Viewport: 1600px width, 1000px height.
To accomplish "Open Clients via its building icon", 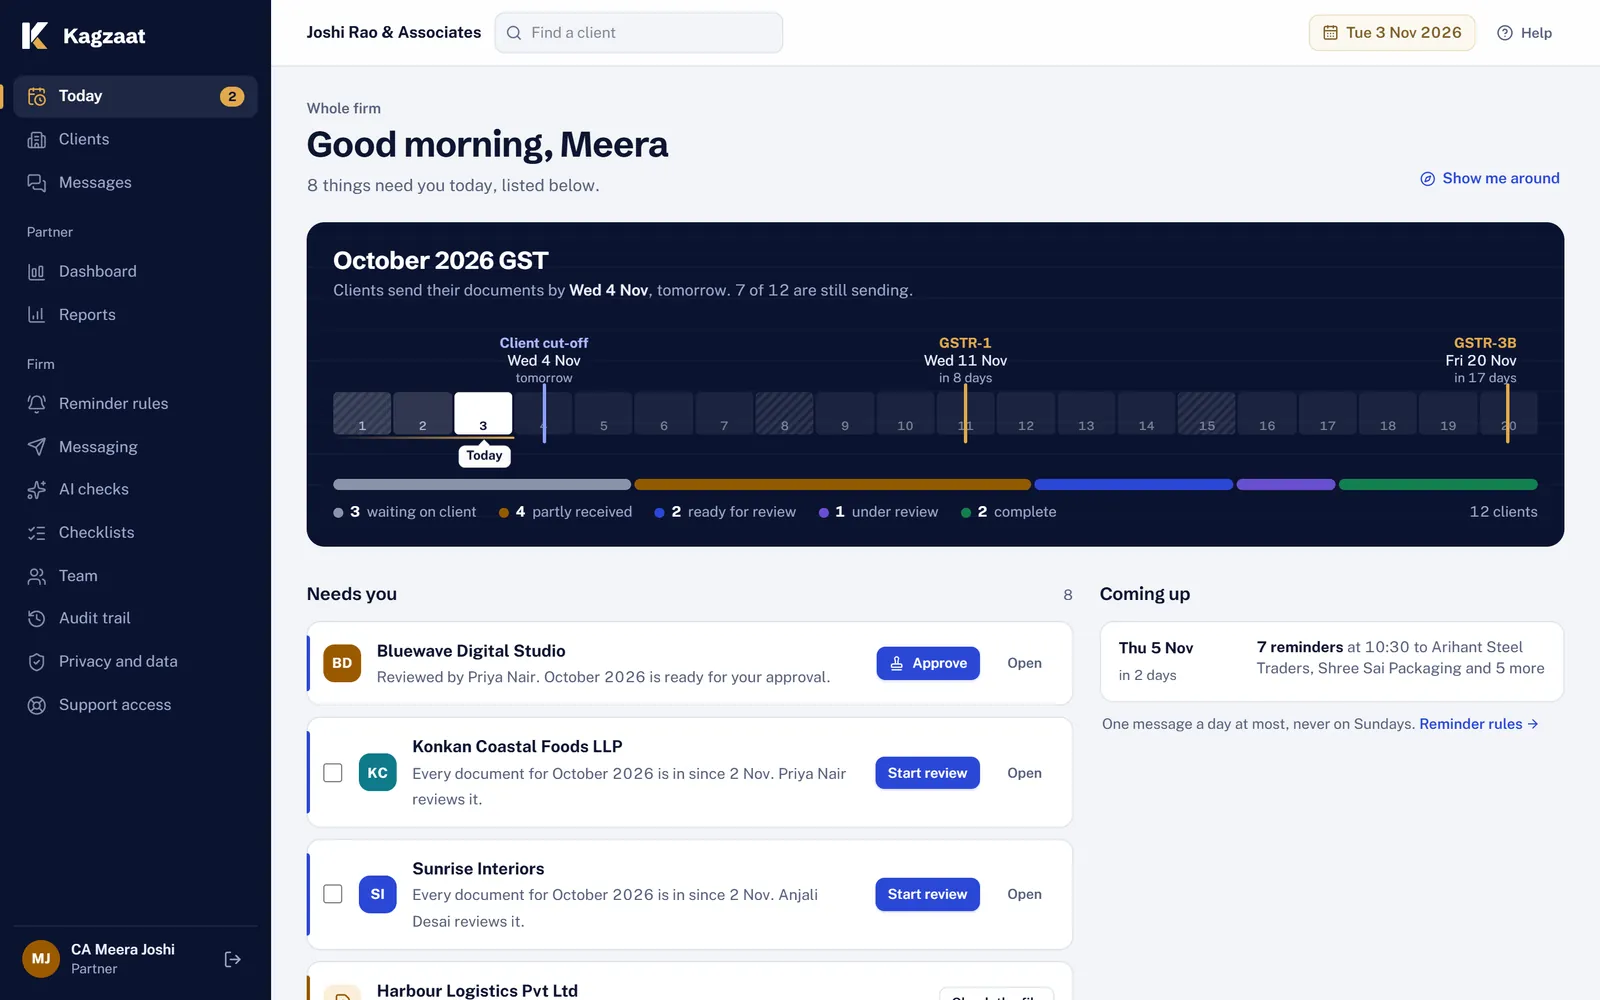I will pyautogui.click(x=37, y=139).
